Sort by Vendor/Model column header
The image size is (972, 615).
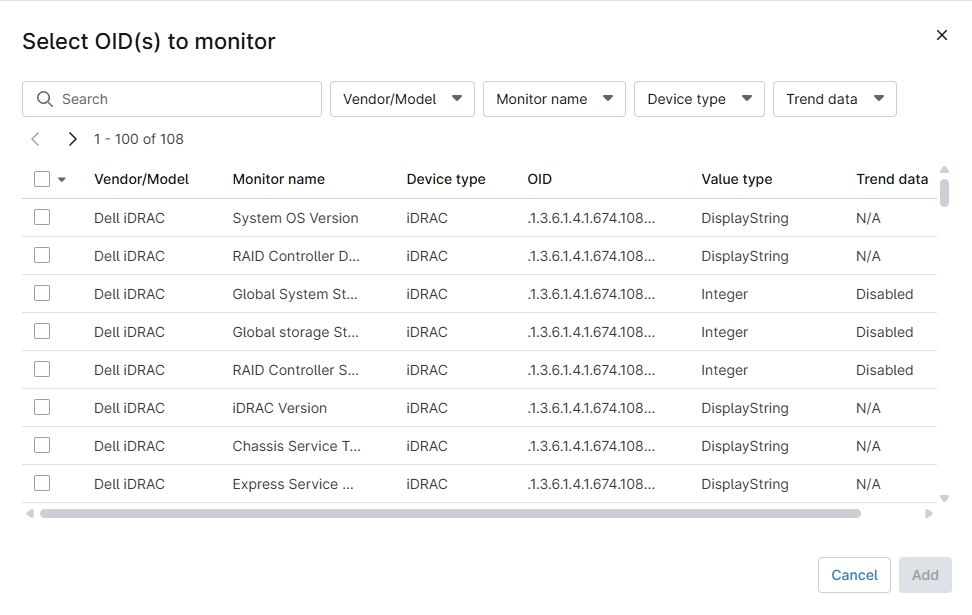pyautogui.click(x=141, y=179)
